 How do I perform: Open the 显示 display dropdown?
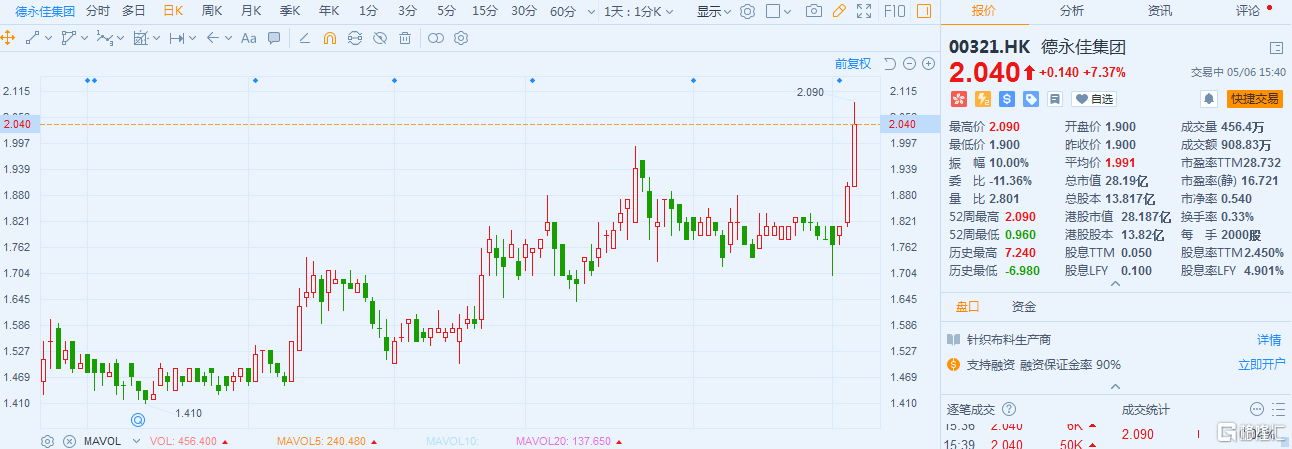coord(714,12)
